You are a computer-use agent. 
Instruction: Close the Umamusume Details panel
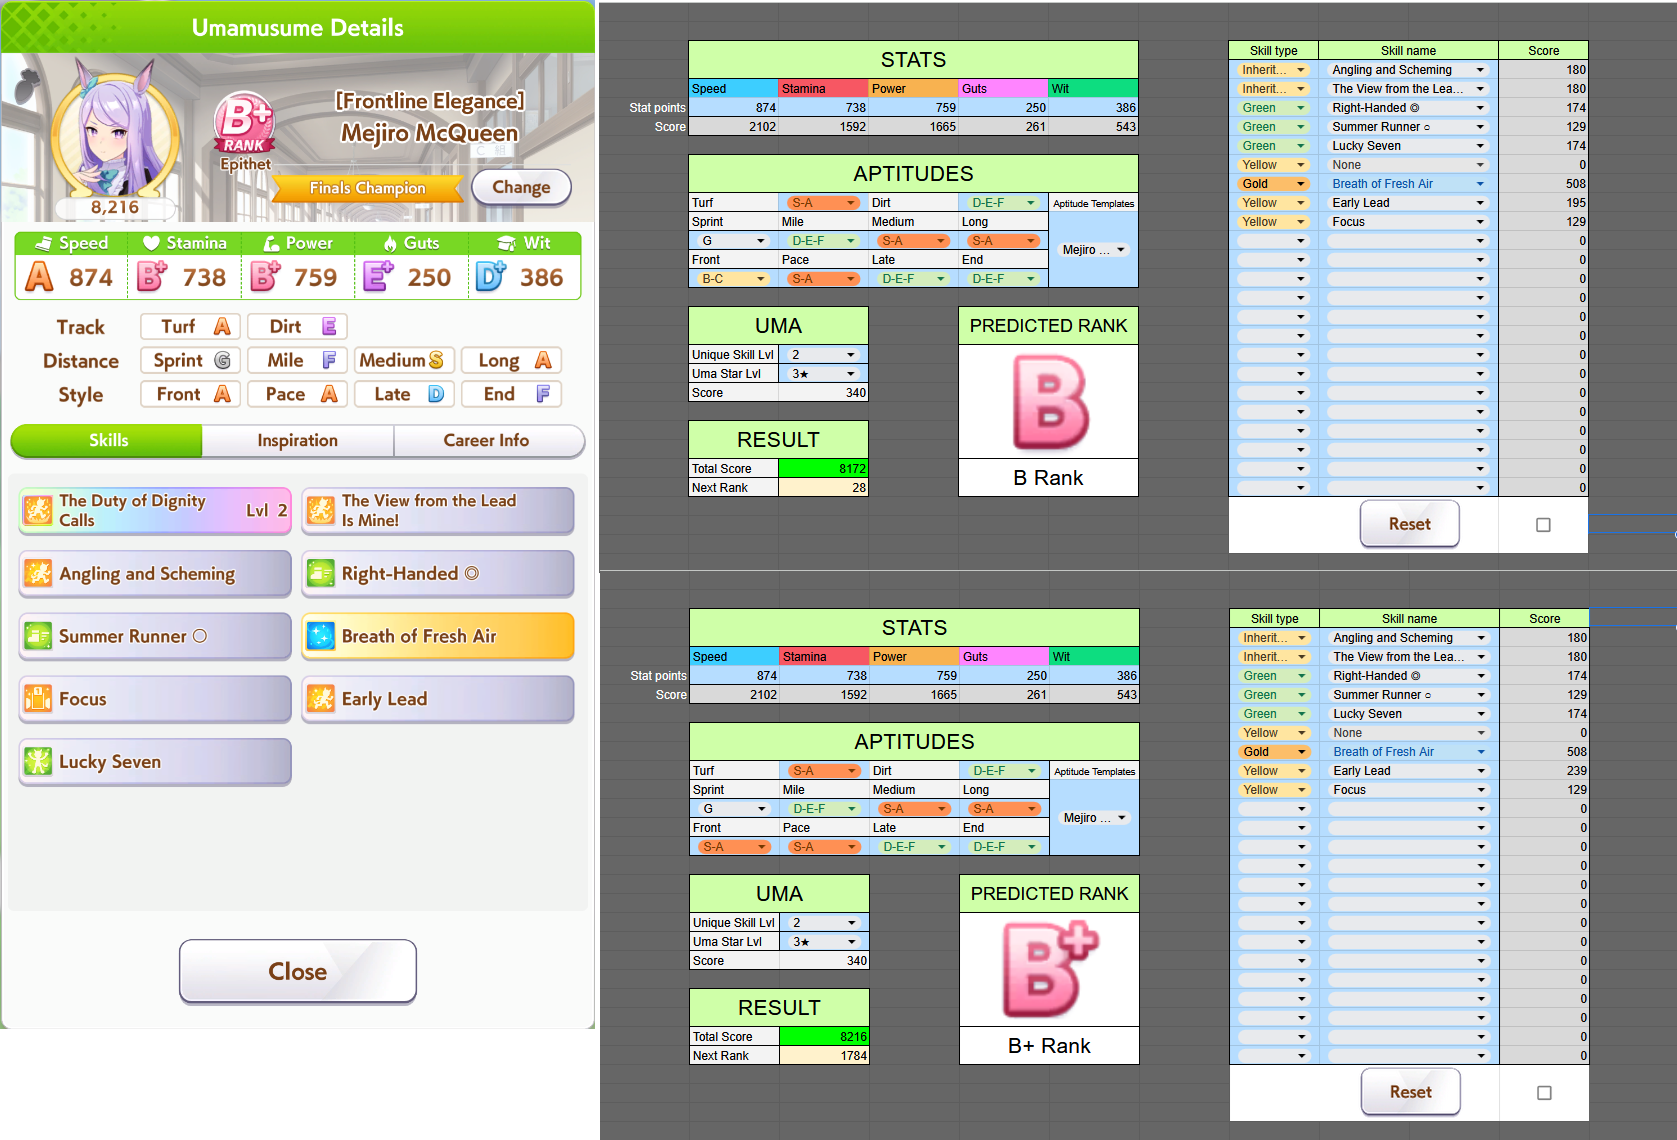pyautogui.click(x=298, y=971)
